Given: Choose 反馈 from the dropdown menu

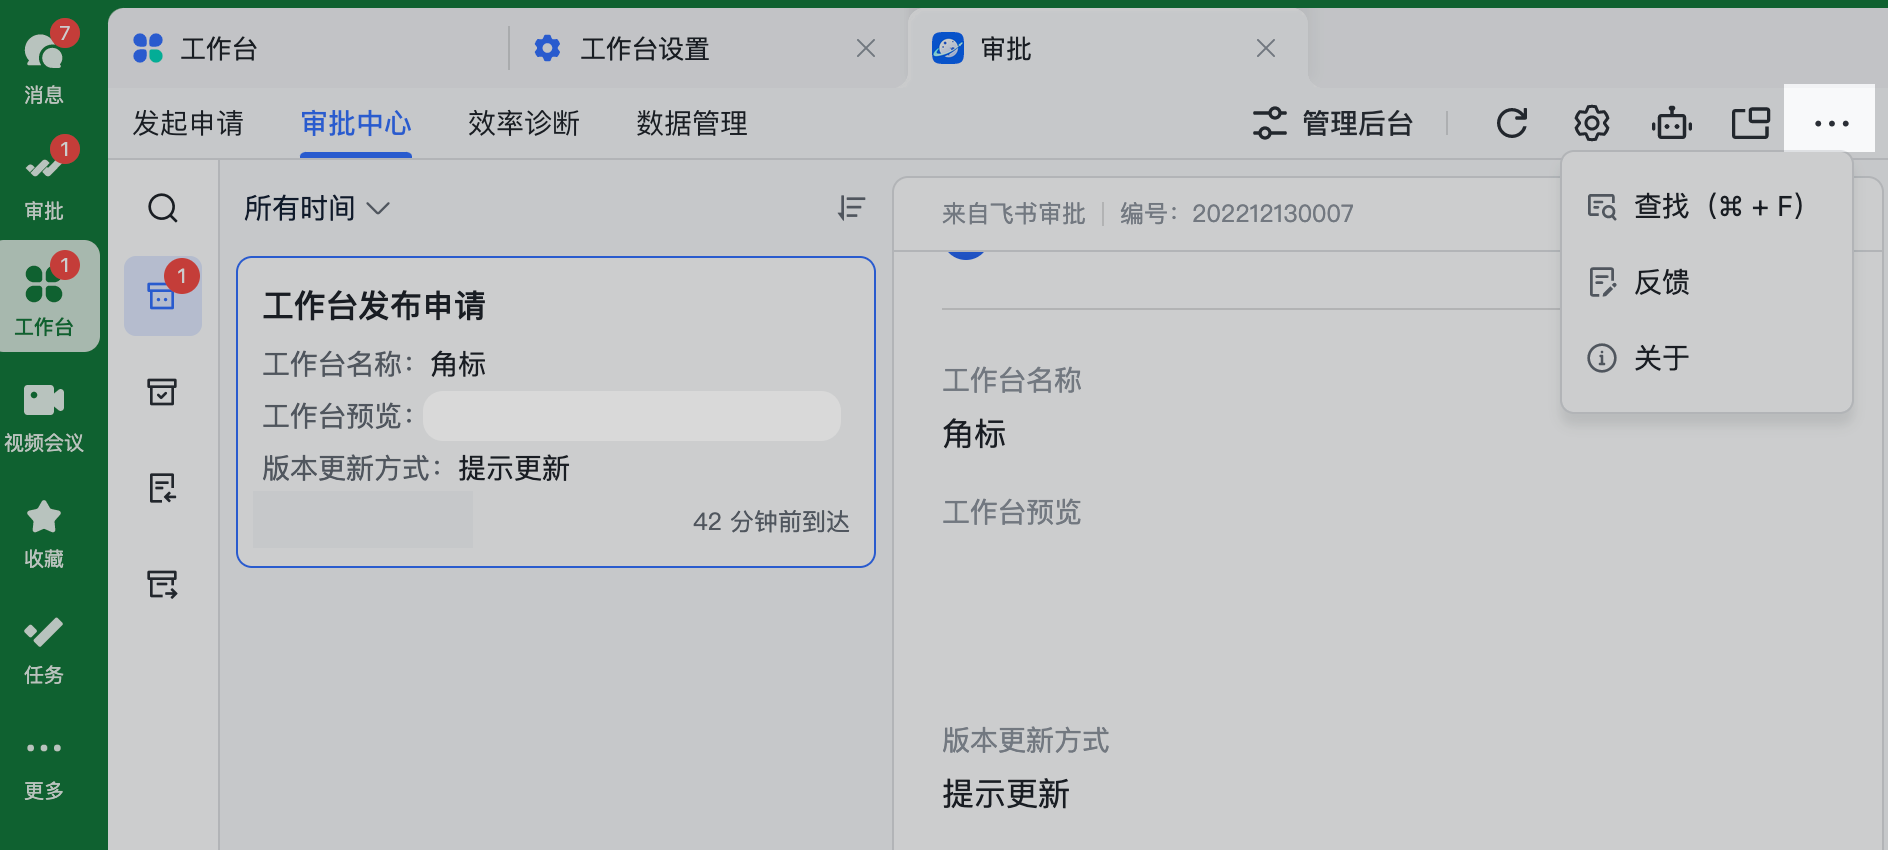Looking at the screenshot, I should click(x=1706, y=282).
